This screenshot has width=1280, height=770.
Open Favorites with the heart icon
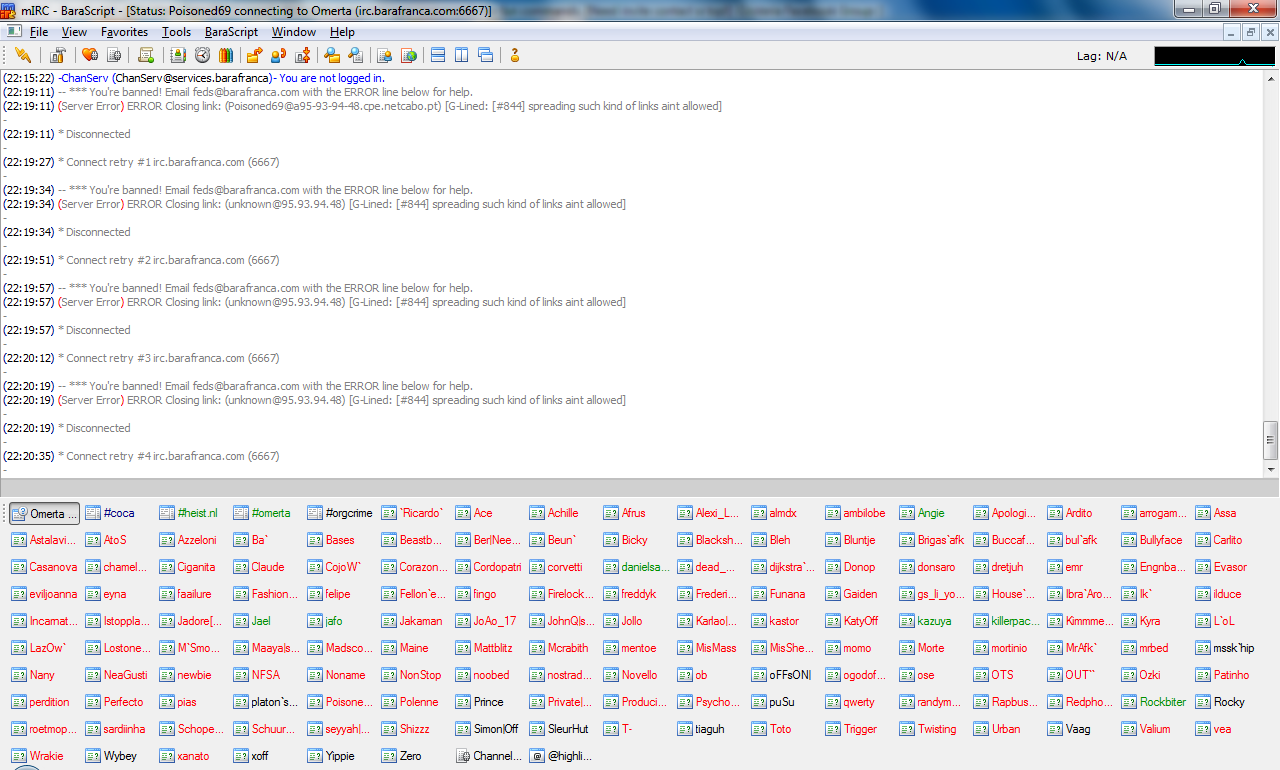click(90, 55)
